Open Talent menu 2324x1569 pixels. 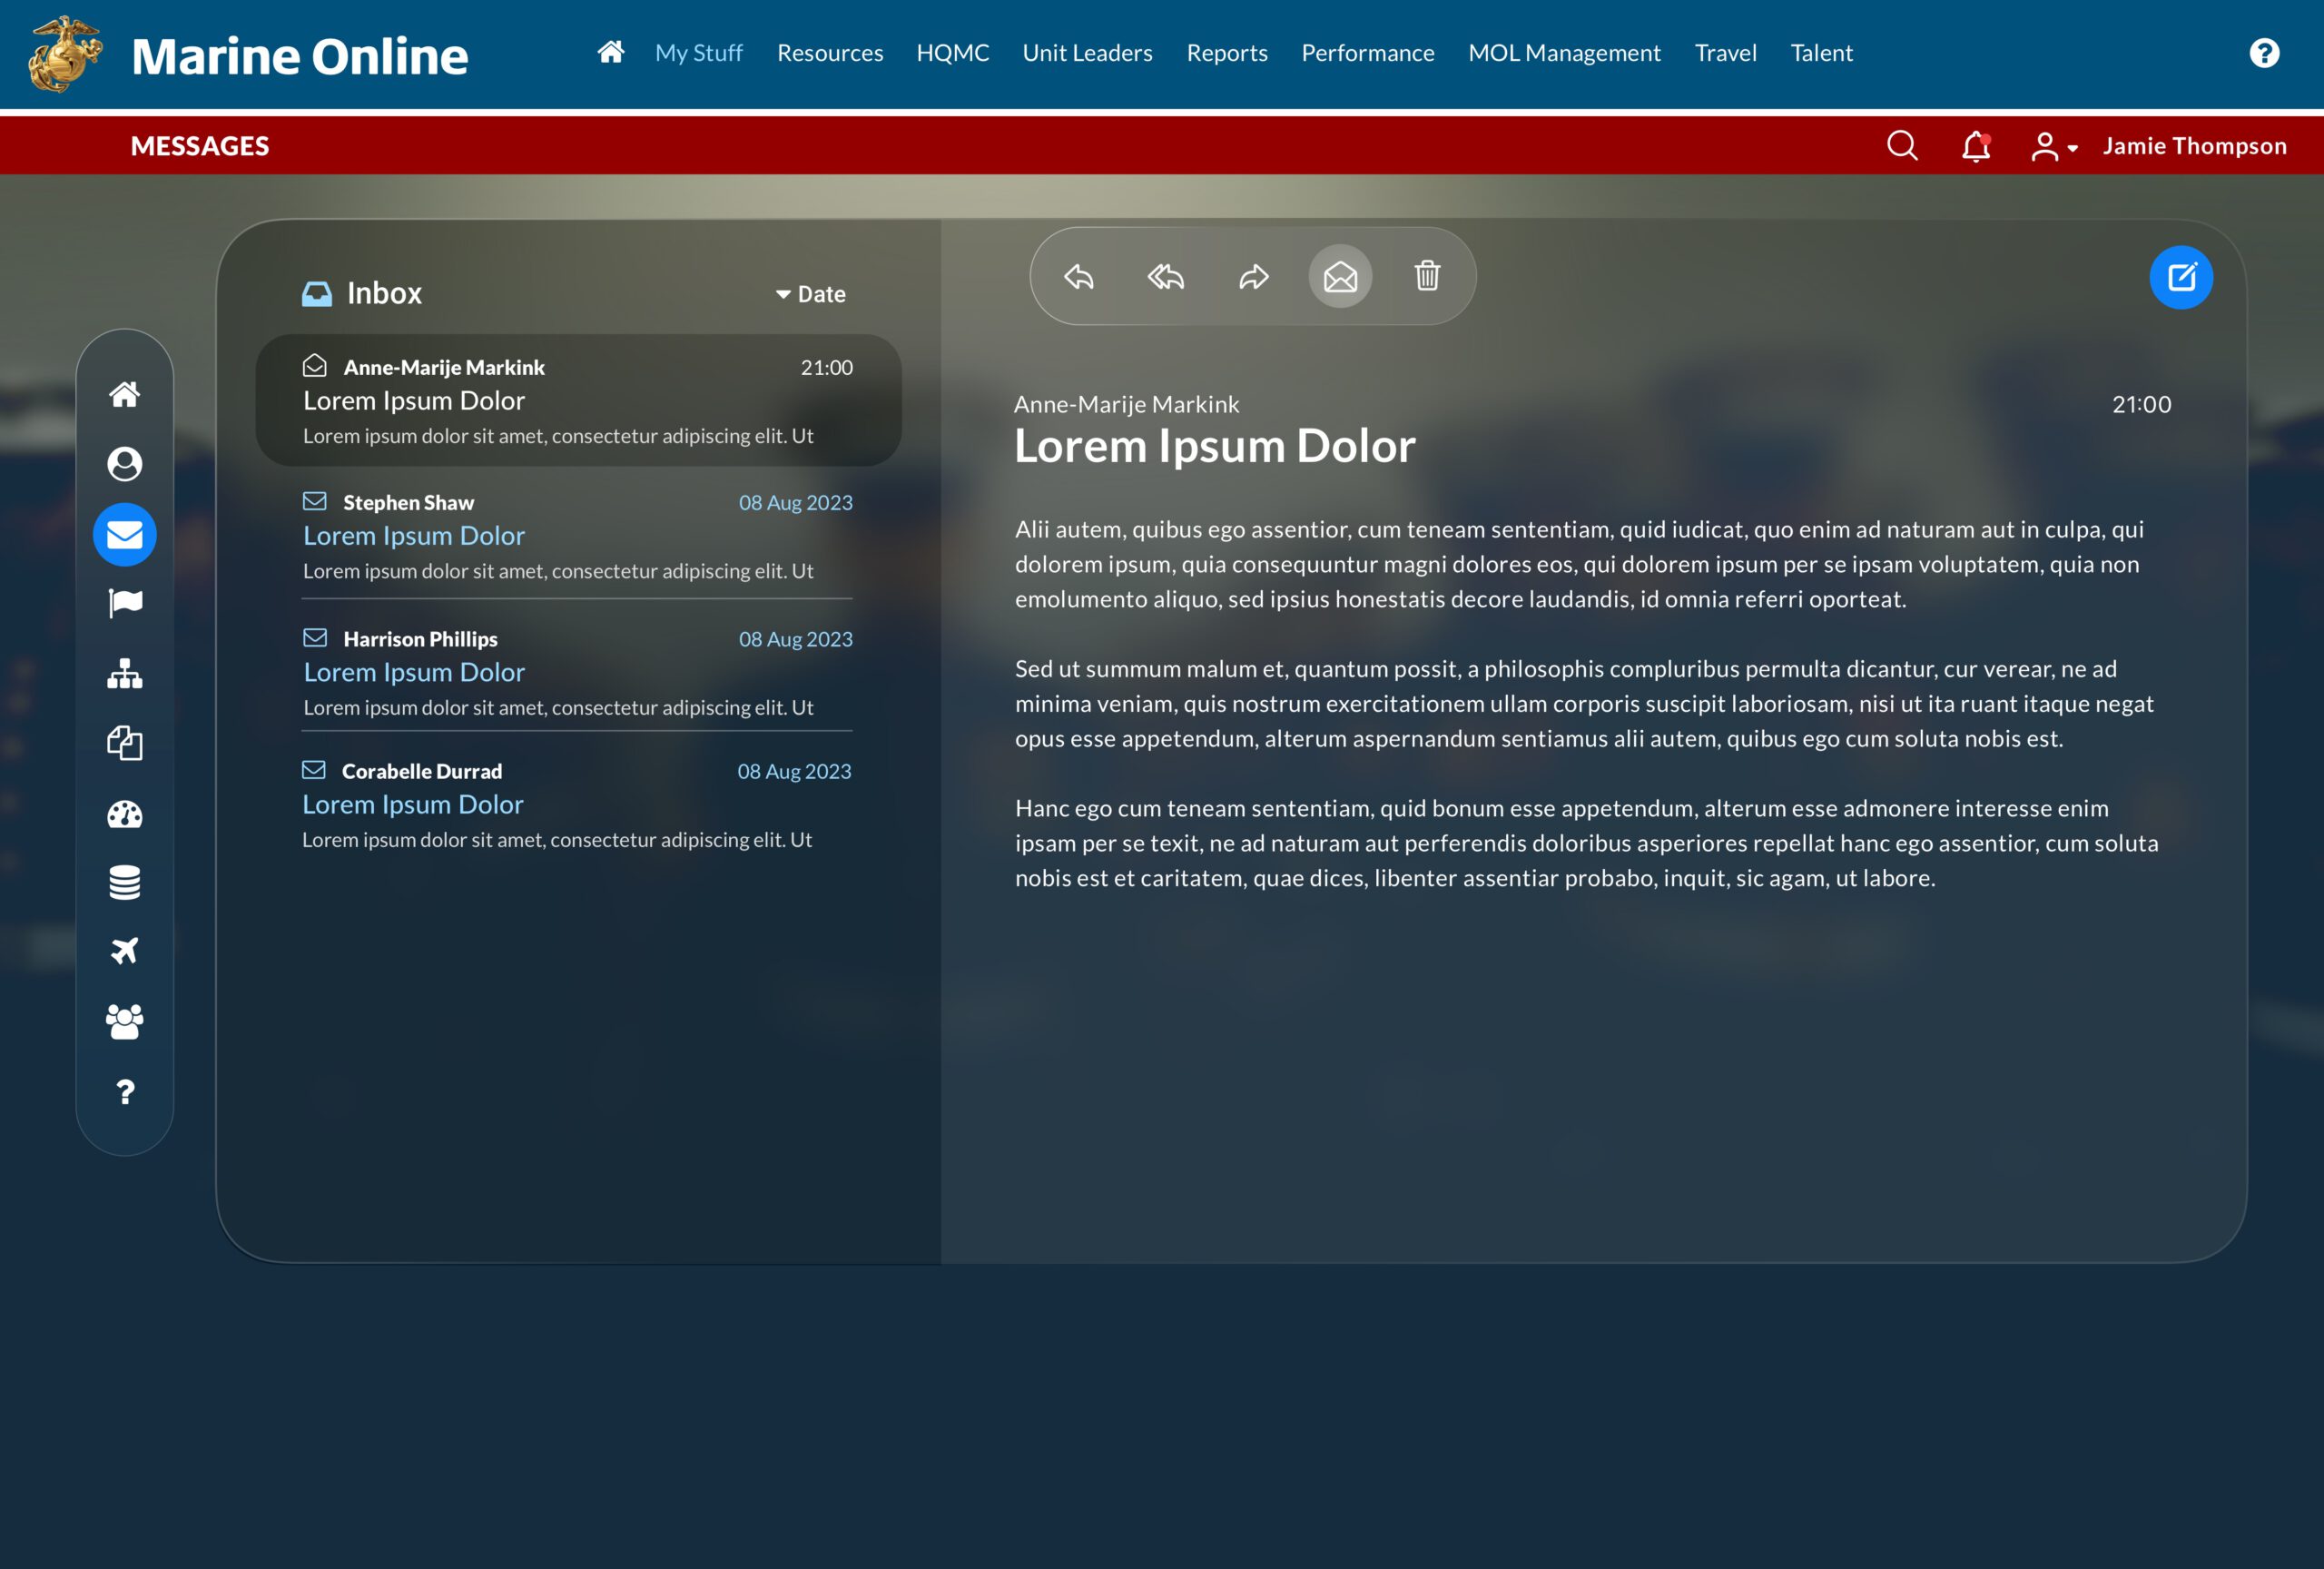tap(1821, 53)
